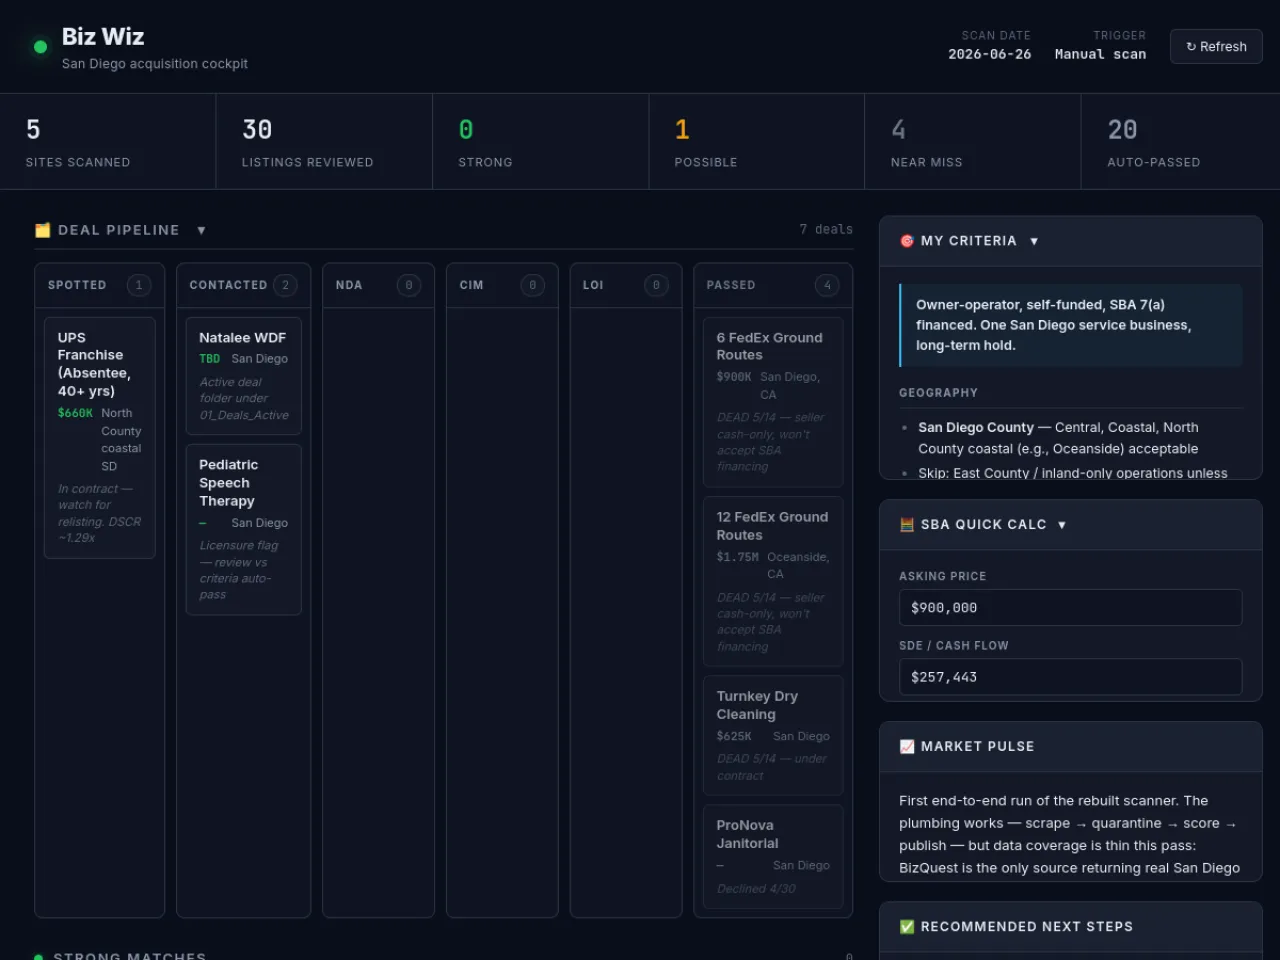Open the Turnkey Dry Cleaning card
The height and width of the screenshot is (960, 1280).
coord(773,735)
